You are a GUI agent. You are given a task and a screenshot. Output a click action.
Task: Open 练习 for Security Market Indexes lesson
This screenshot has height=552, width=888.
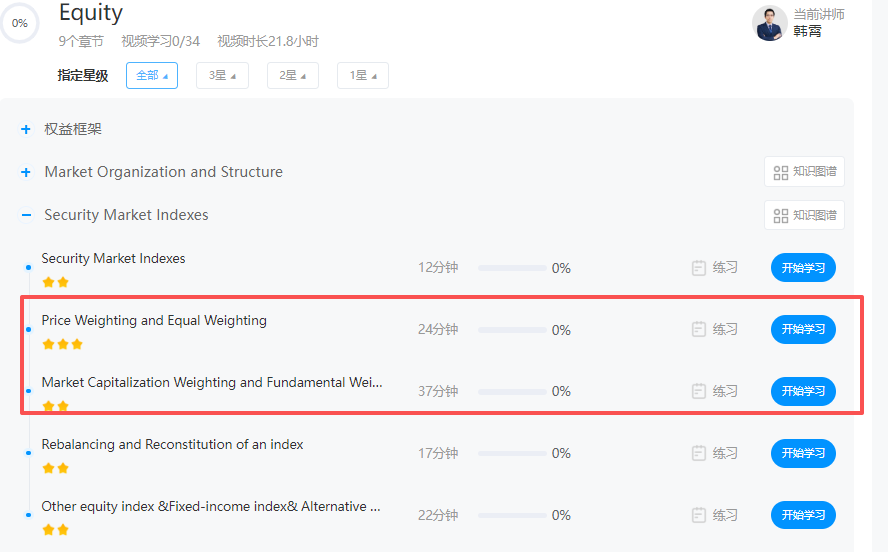[714, 268]
